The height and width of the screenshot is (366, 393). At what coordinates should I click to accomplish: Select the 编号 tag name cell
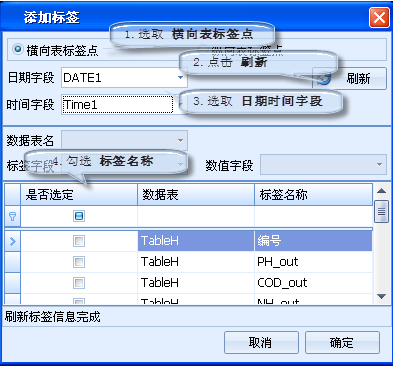pyautogui.click(x=313, y=241)
